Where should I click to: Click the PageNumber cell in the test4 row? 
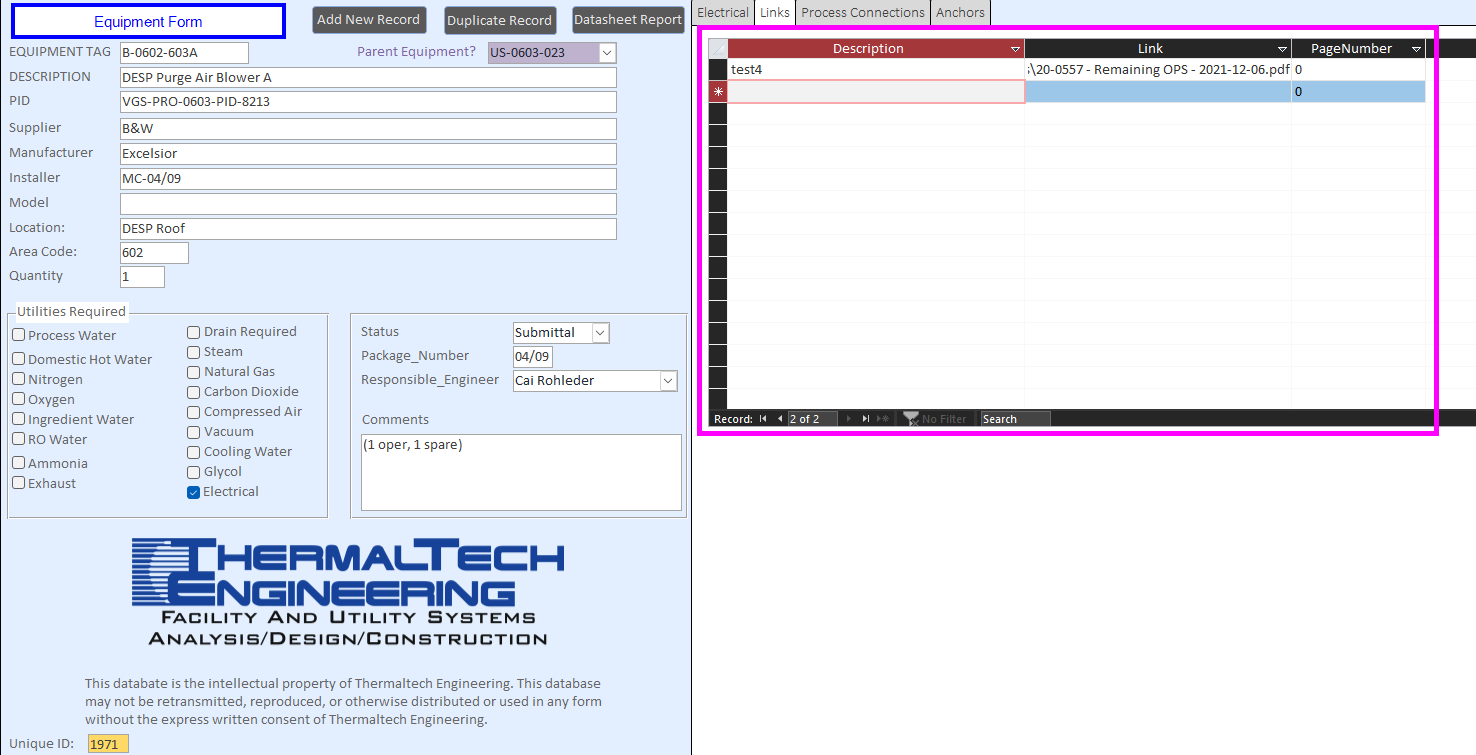[x=1358, y=70]
